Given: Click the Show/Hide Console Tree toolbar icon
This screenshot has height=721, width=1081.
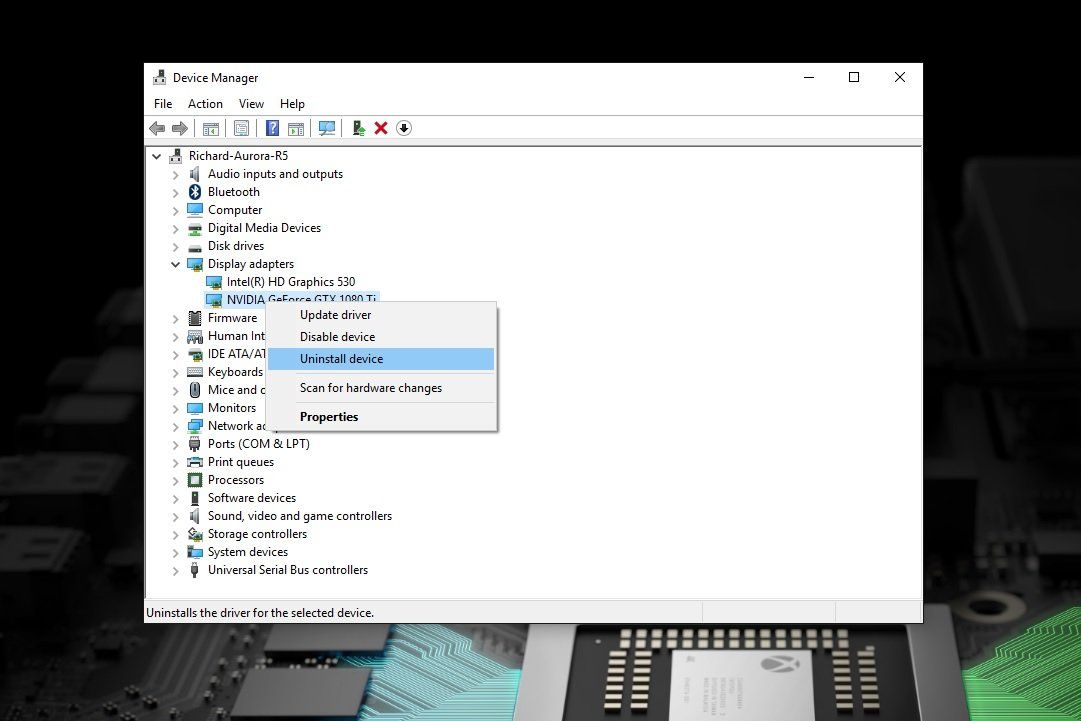Looking at the screenshot, I should pyautogui.click(x=211, y=128).
